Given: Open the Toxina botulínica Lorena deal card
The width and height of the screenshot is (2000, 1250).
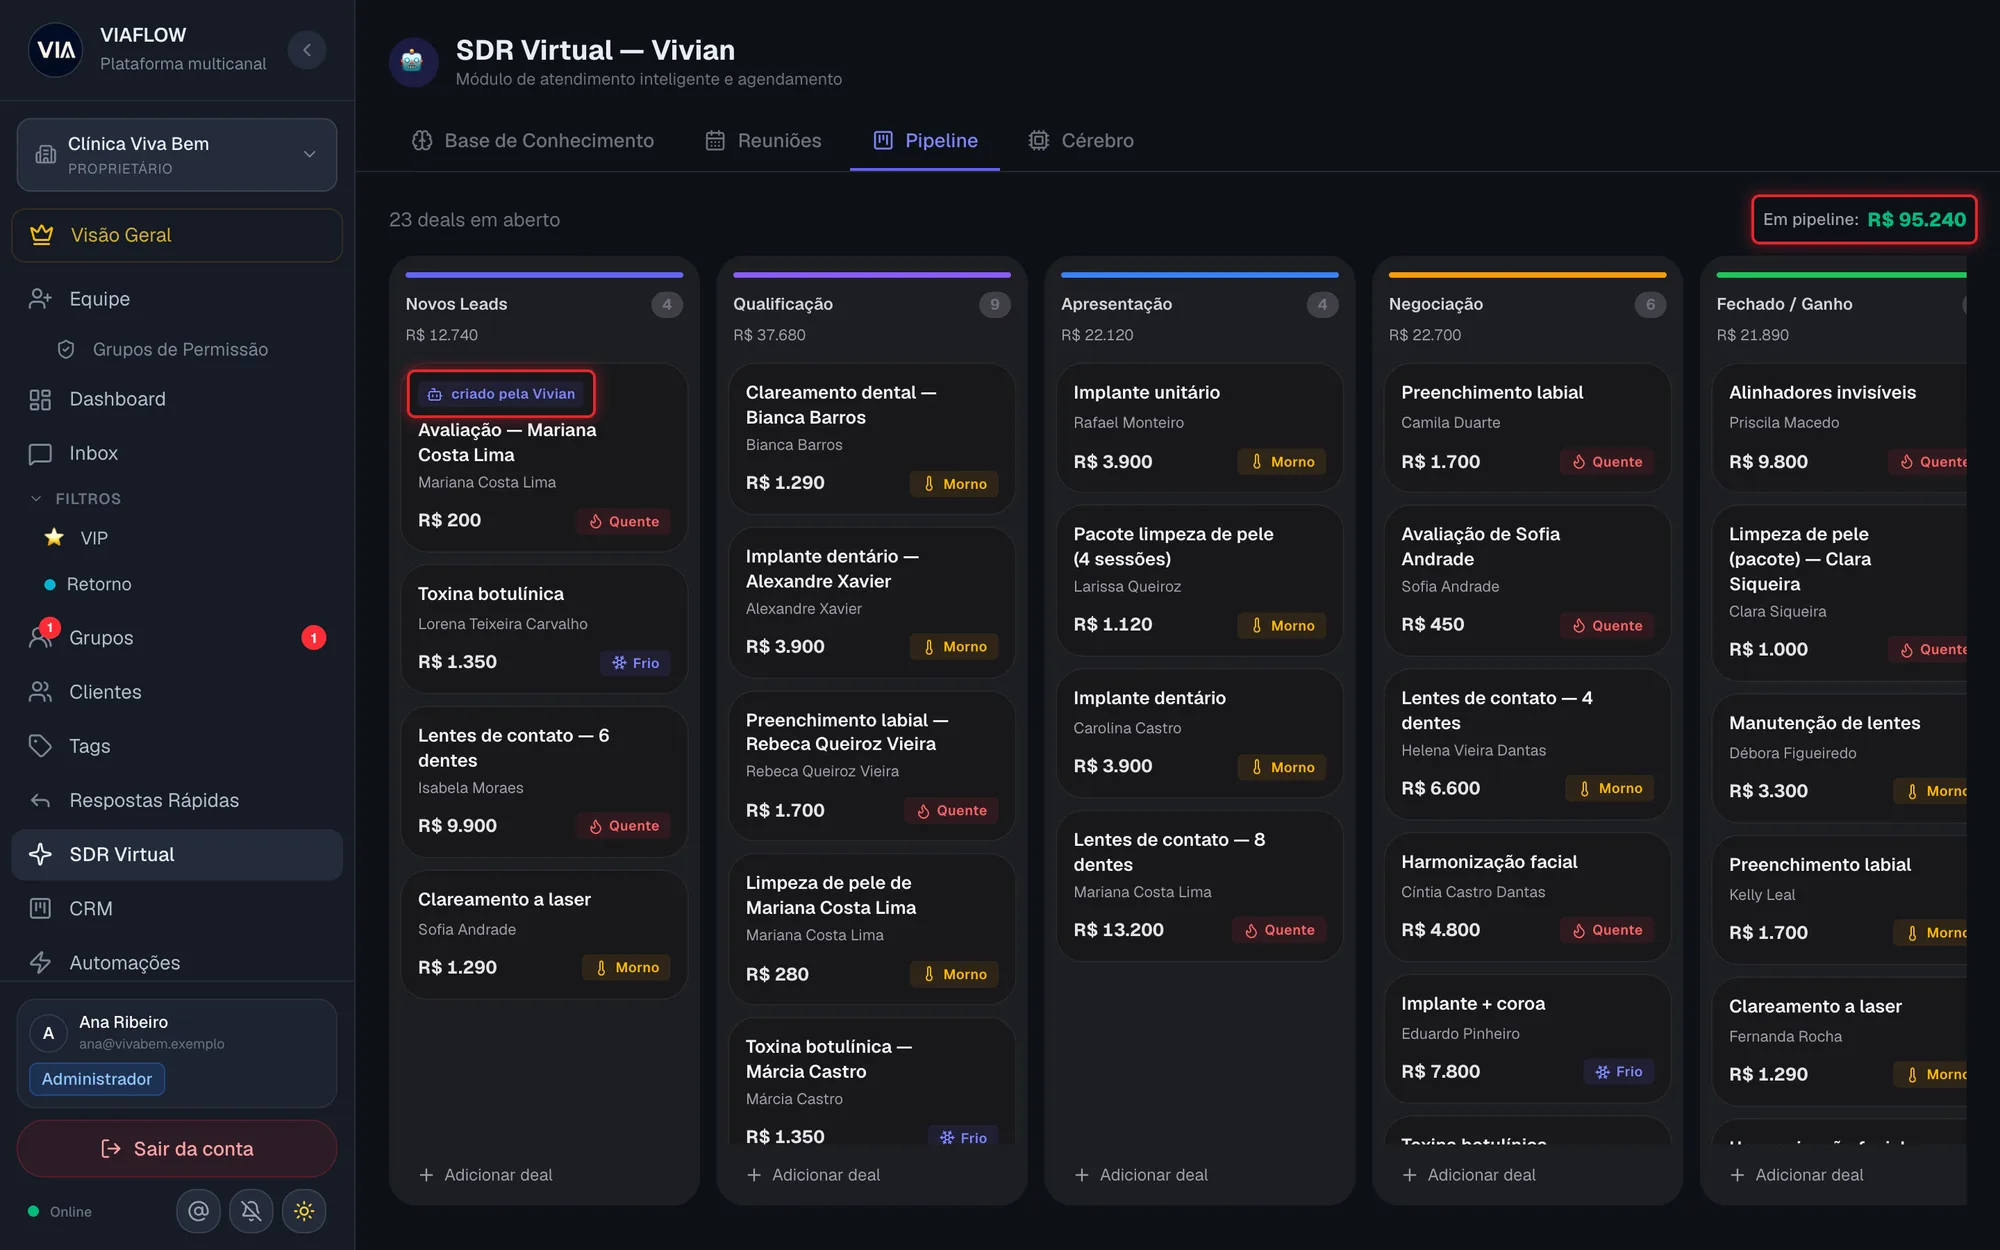Looking at the screenshot, I should click(544, 629).
